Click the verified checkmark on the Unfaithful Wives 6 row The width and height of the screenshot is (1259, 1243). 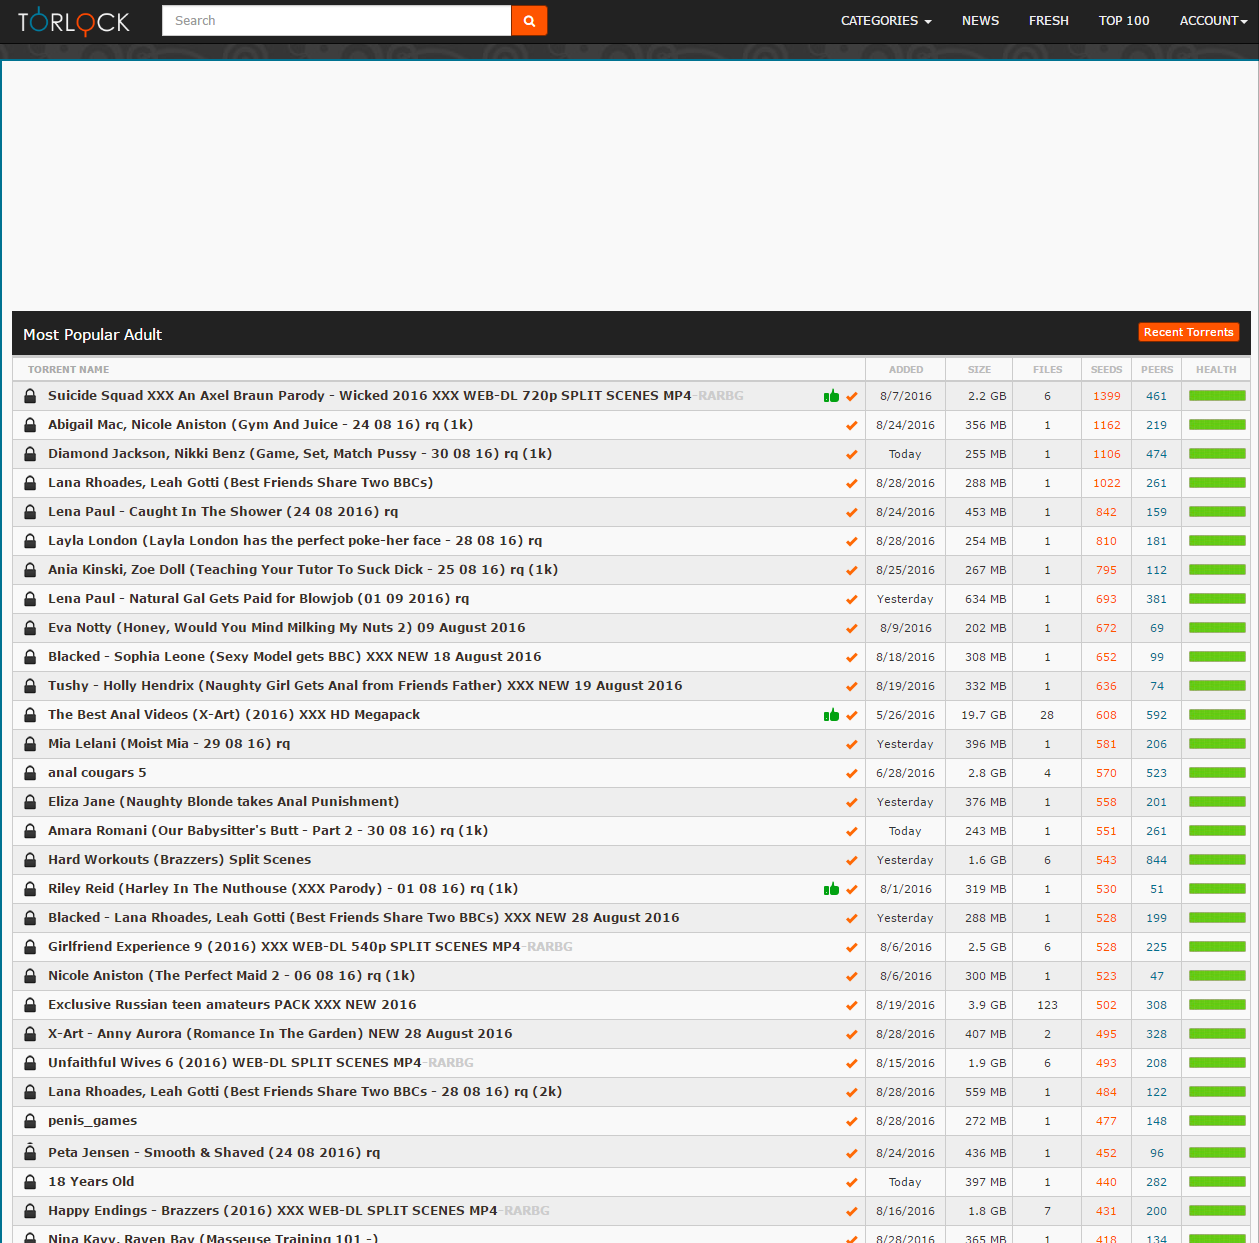coord(852,1063)
